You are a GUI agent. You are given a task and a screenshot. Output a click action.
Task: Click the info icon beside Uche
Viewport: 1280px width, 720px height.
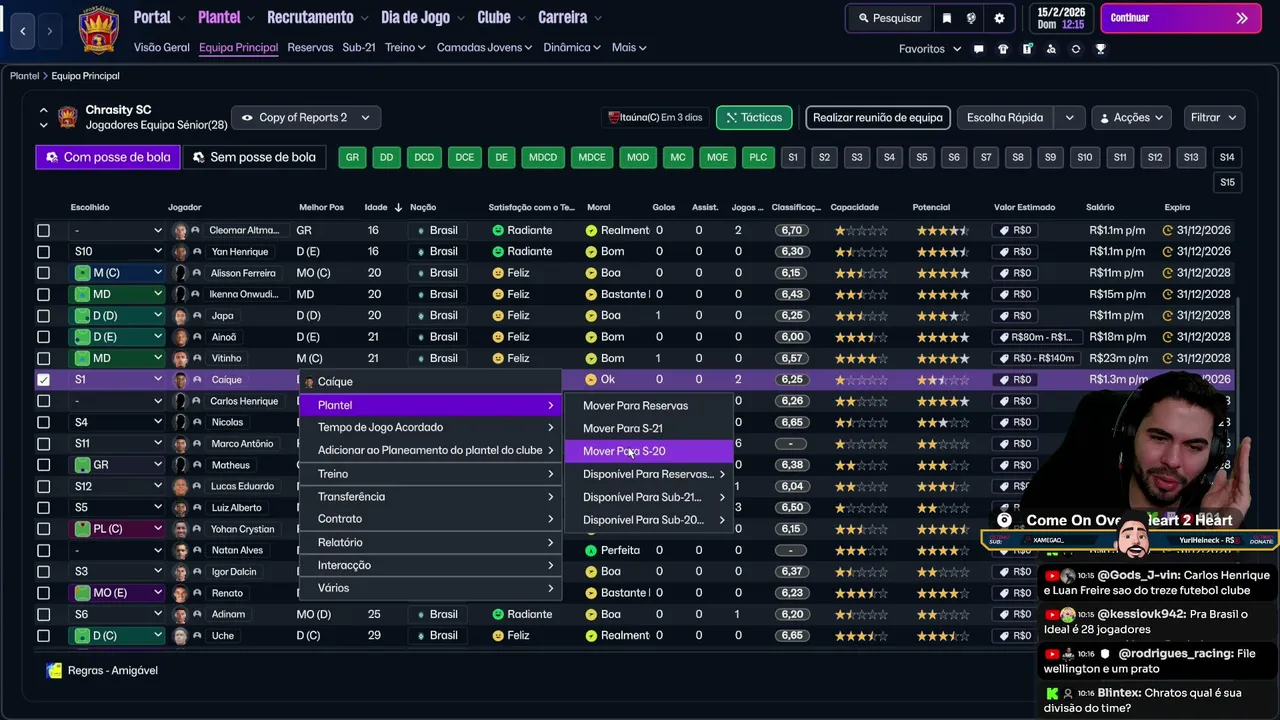click(x=196, y=636)
